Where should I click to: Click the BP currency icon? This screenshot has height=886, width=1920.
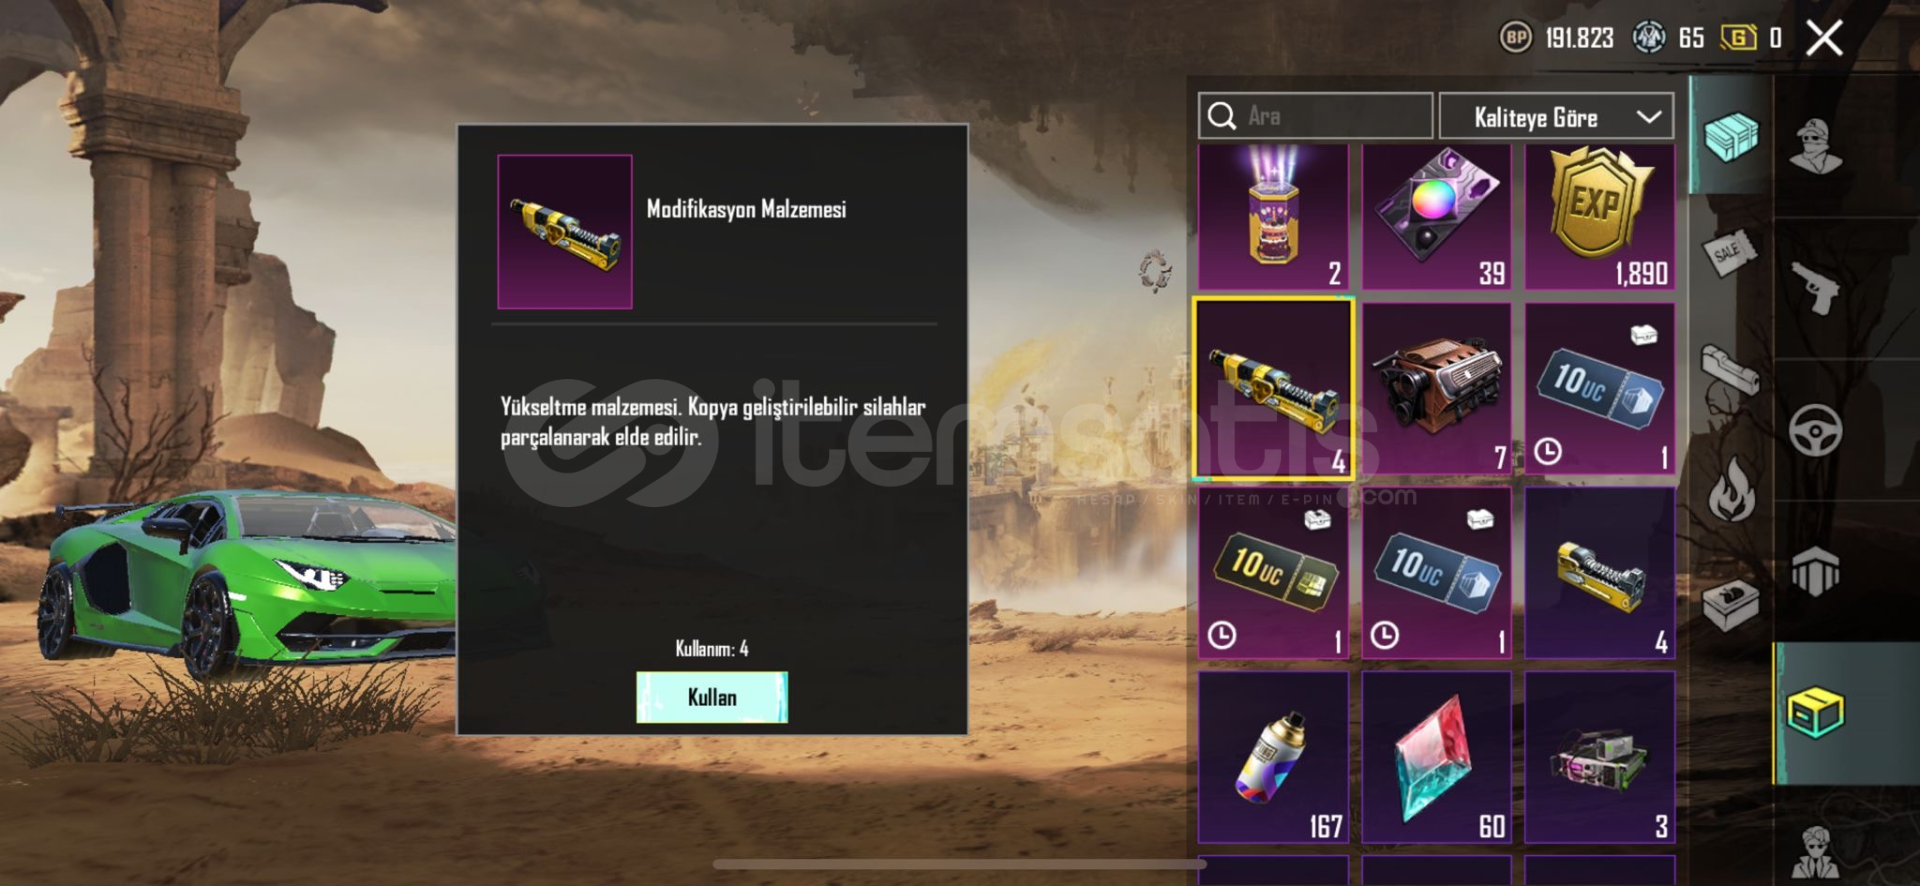(x=1516, y=38)
